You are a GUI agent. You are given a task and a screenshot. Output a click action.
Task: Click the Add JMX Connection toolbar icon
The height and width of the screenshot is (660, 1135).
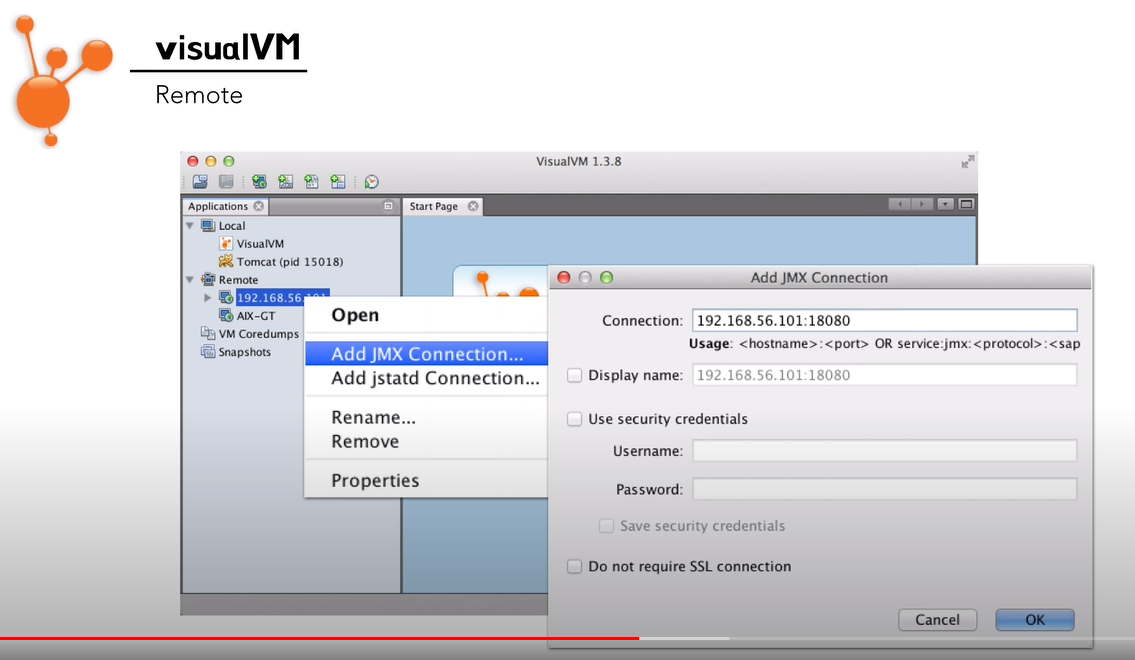285,182
